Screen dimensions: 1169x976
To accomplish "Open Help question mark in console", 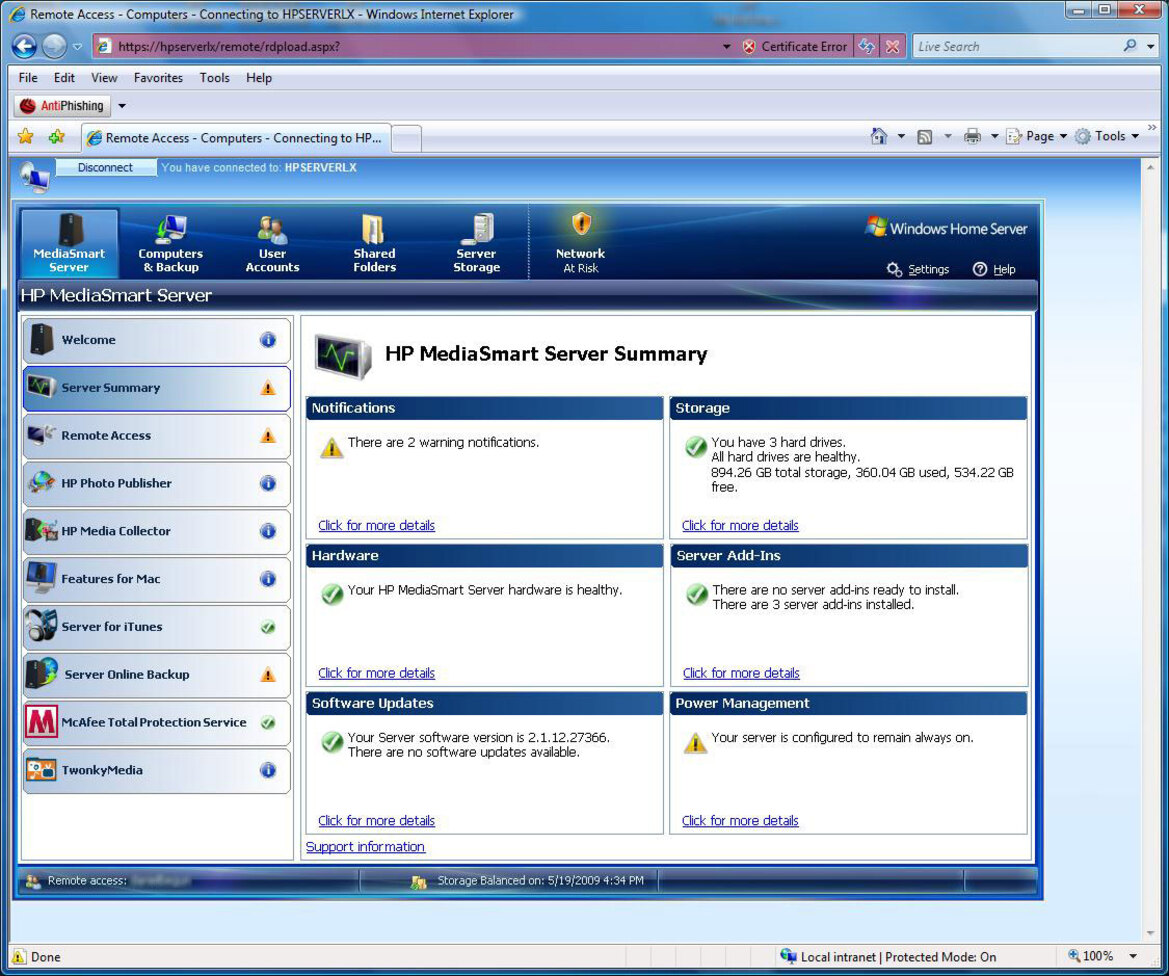I will [x=995, y=269].
